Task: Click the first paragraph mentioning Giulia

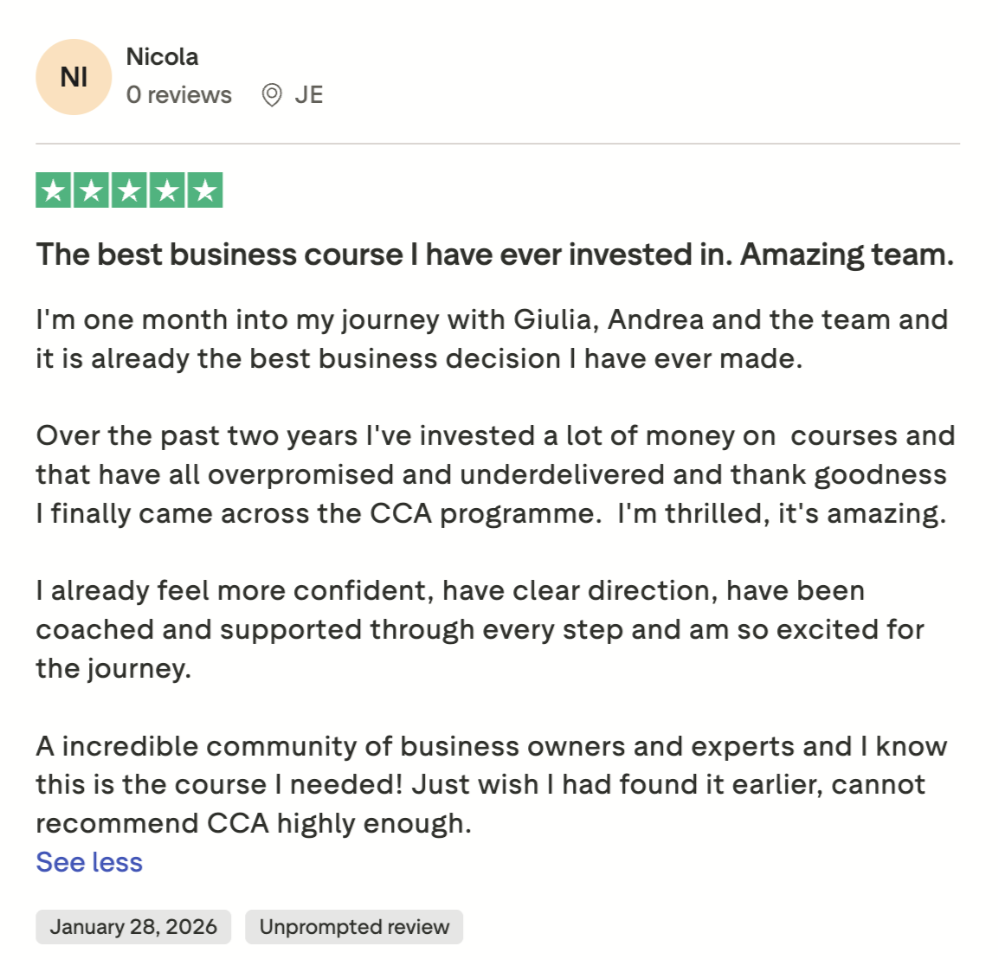Action: (x=492, y=339)
